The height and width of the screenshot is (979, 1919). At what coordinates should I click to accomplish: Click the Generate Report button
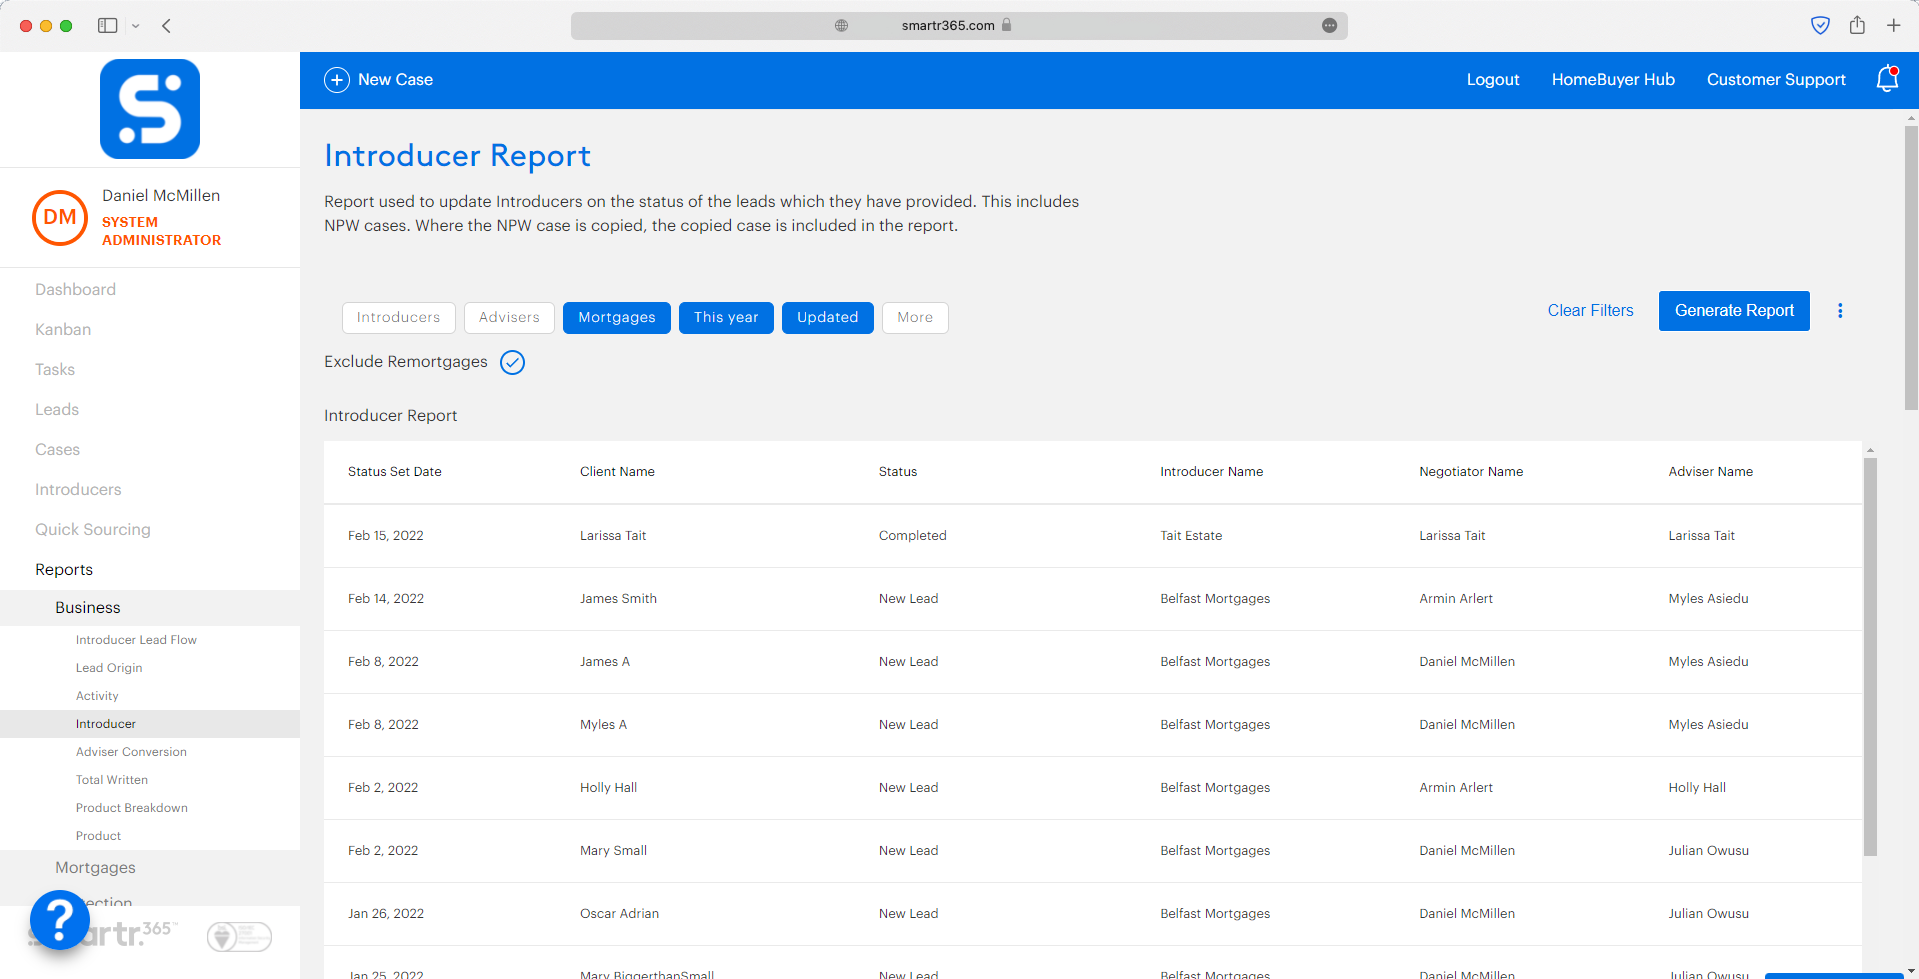point(1734,311)
